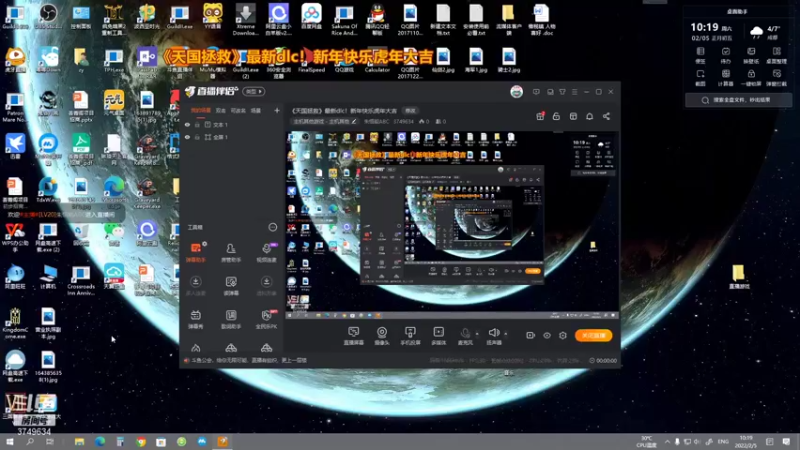Screen dimensions: 800x450
Task: Open taskbar search magnifier
Action: 30,441
